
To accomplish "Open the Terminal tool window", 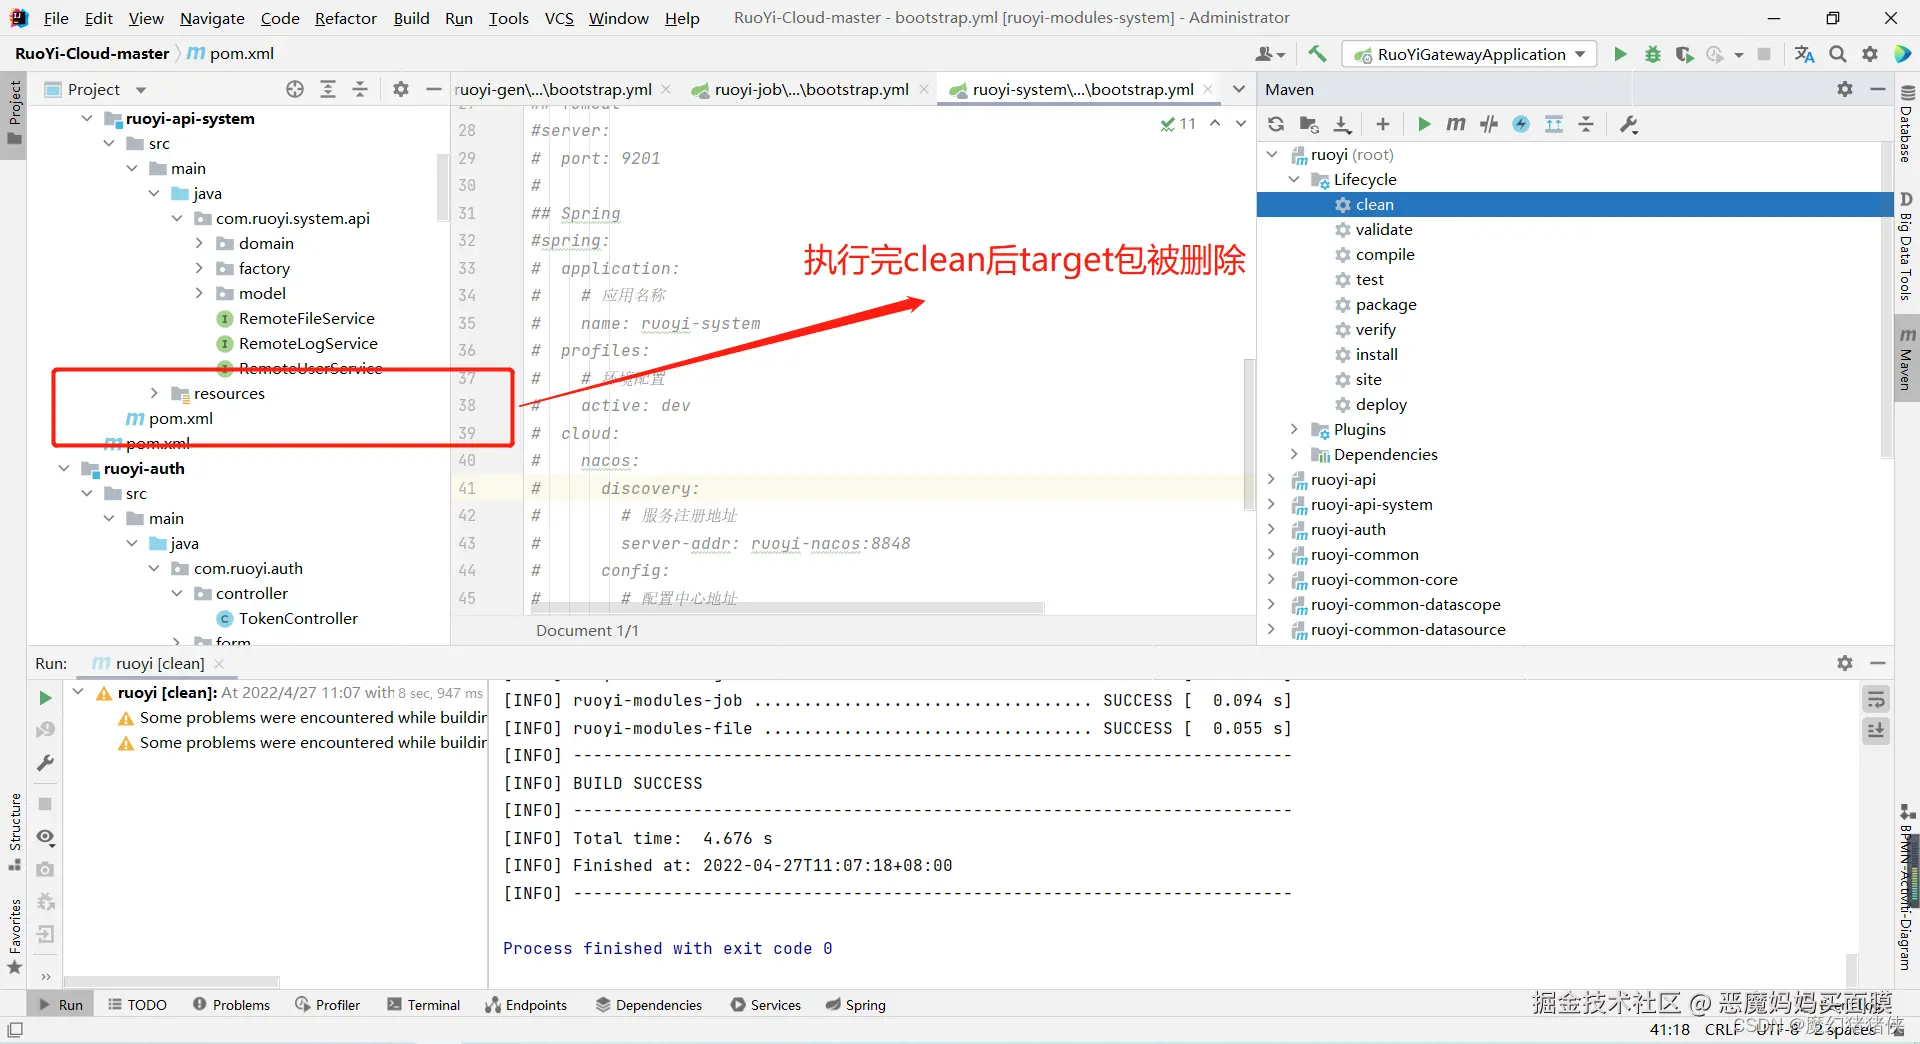I will point(423,1005).
